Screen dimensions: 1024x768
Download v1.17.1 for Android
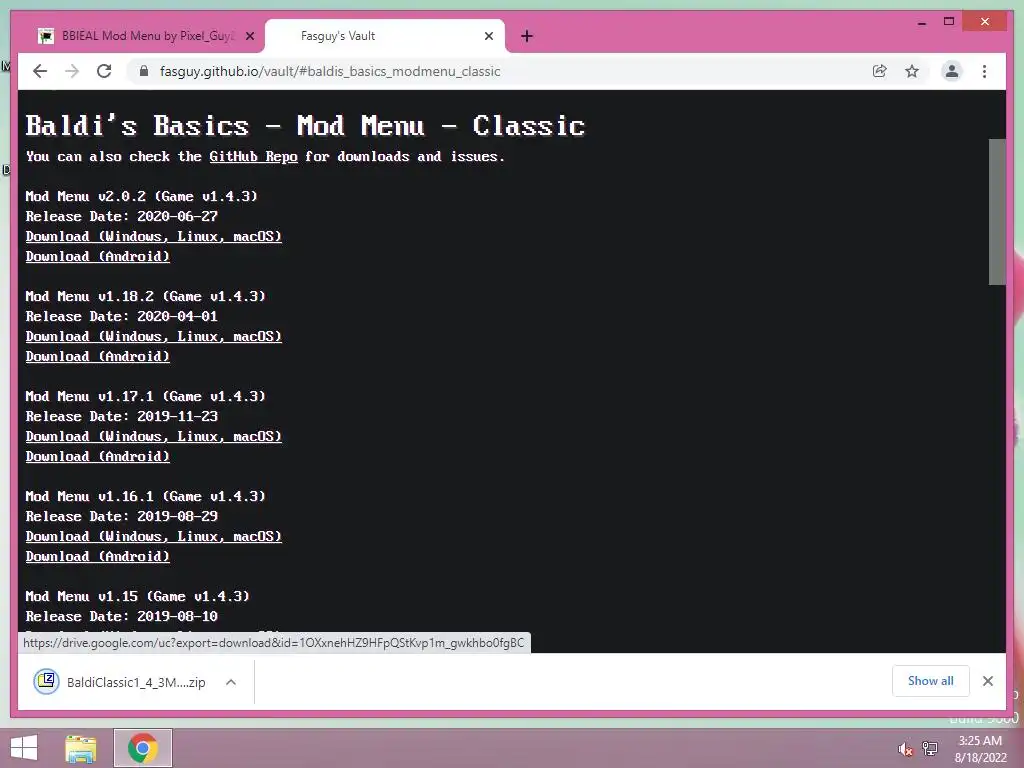(97, 456)
